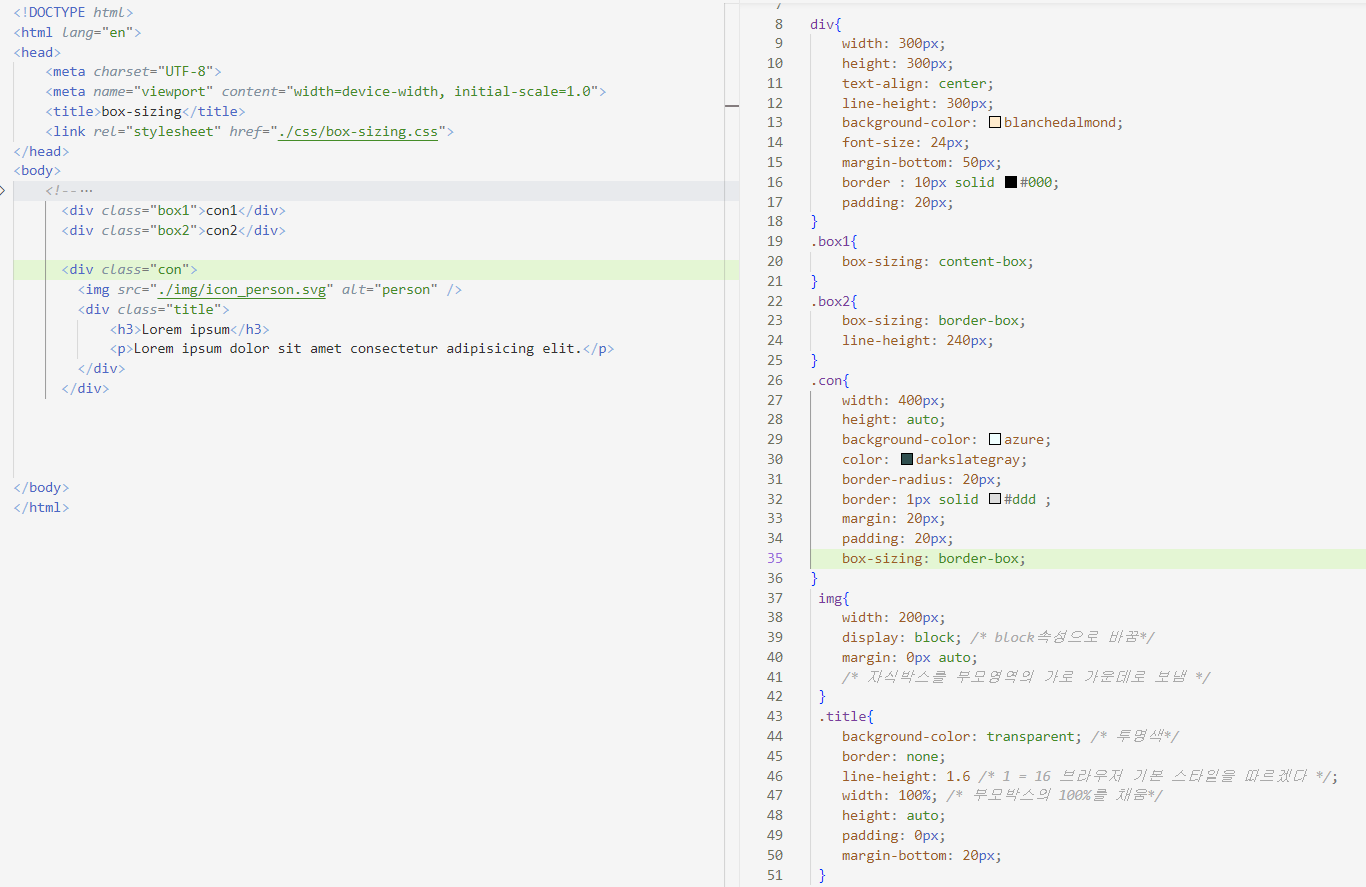Click the width 100% value
The image size is (1366, 887).
click(x=914, y=796)
